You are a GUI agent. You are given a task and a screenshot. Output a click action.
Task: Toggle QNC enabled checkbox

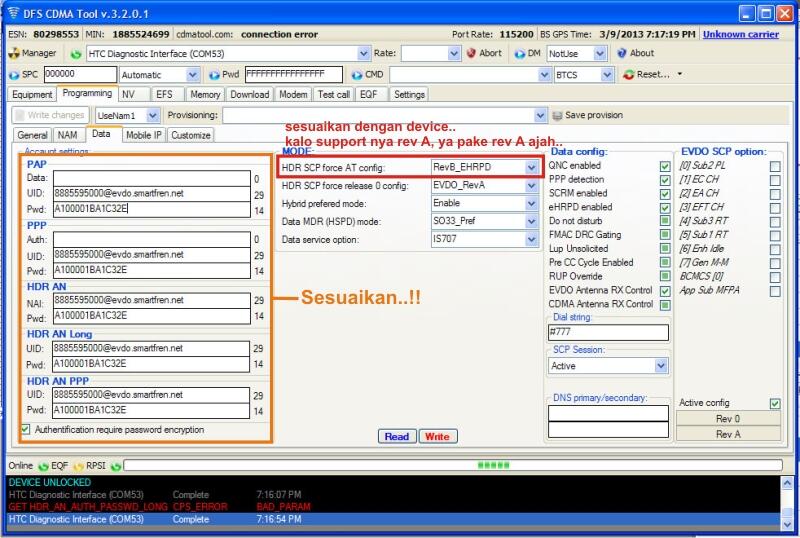point(664,166)
